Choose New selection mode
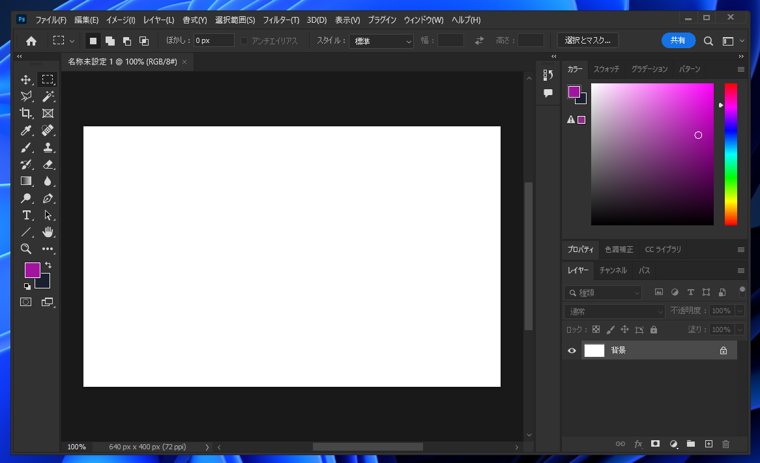The height and width of the screenshot is (463, 760). pos(93,41)
